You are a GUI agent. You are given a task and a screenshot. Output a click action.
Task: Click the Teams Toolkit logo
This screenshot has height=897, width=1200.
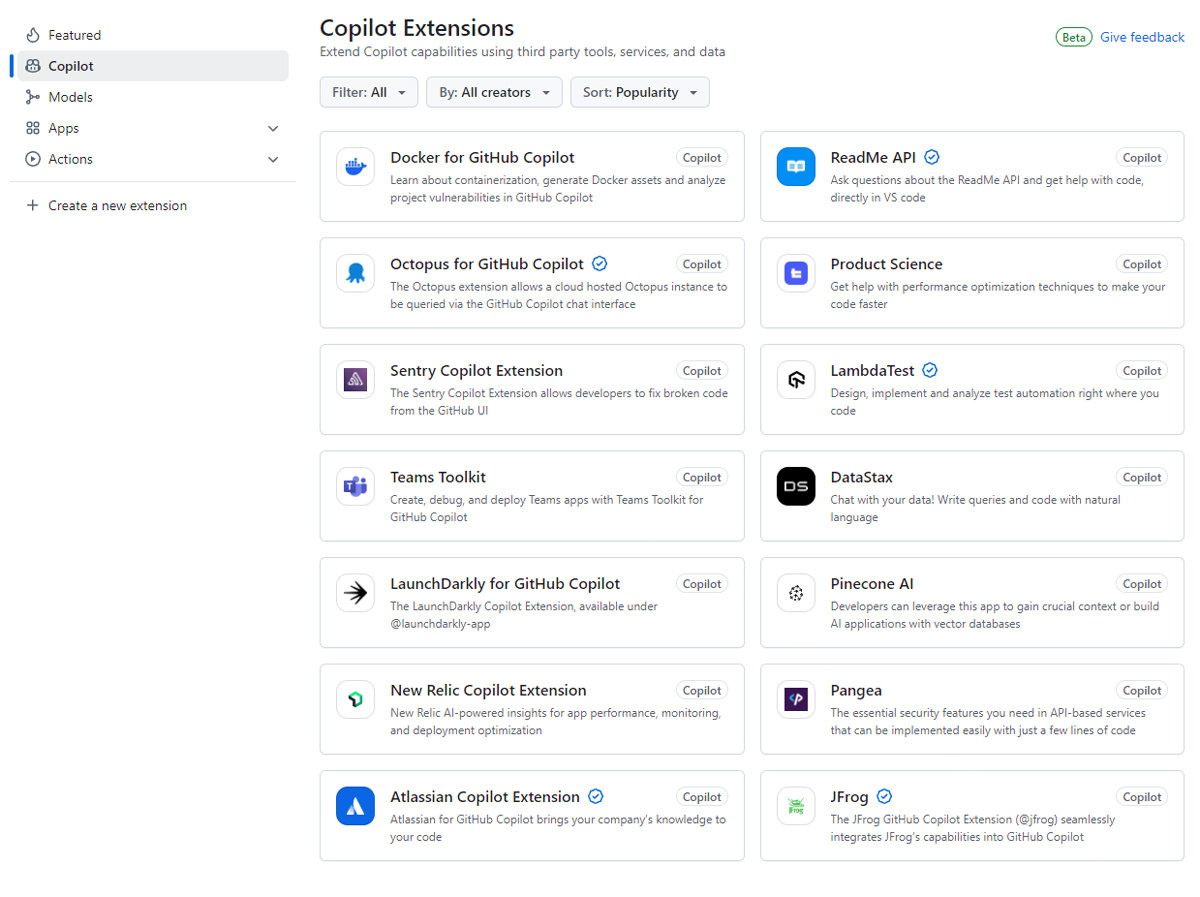tap(355, 486)
